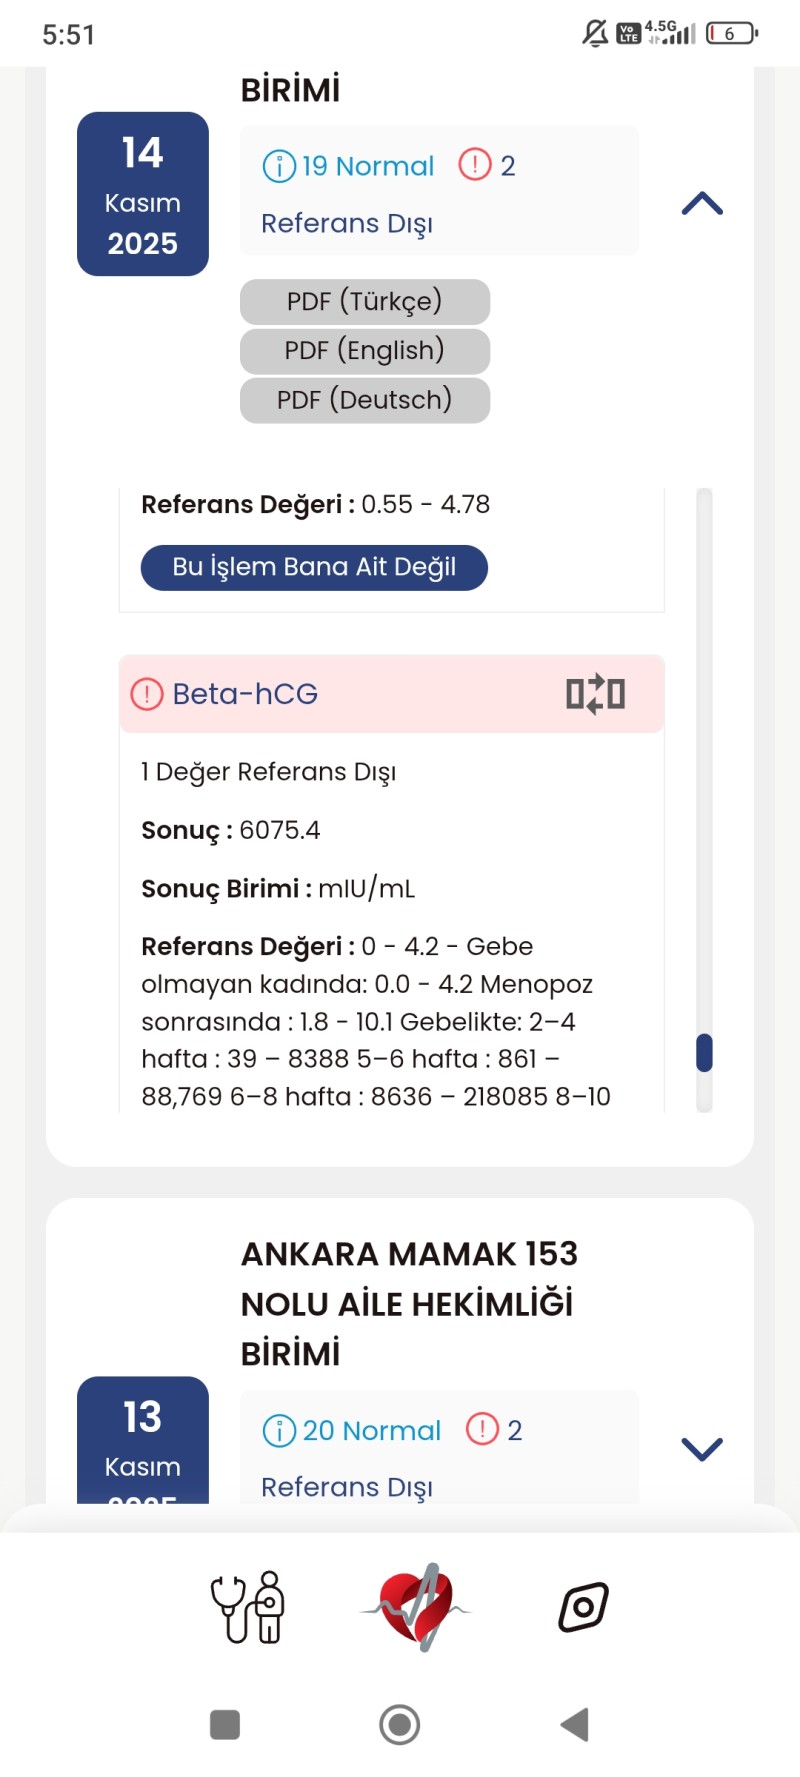Tap the 14 Kasım 2025 date badge
The image size is (800, 1777).
click(143, 194)
